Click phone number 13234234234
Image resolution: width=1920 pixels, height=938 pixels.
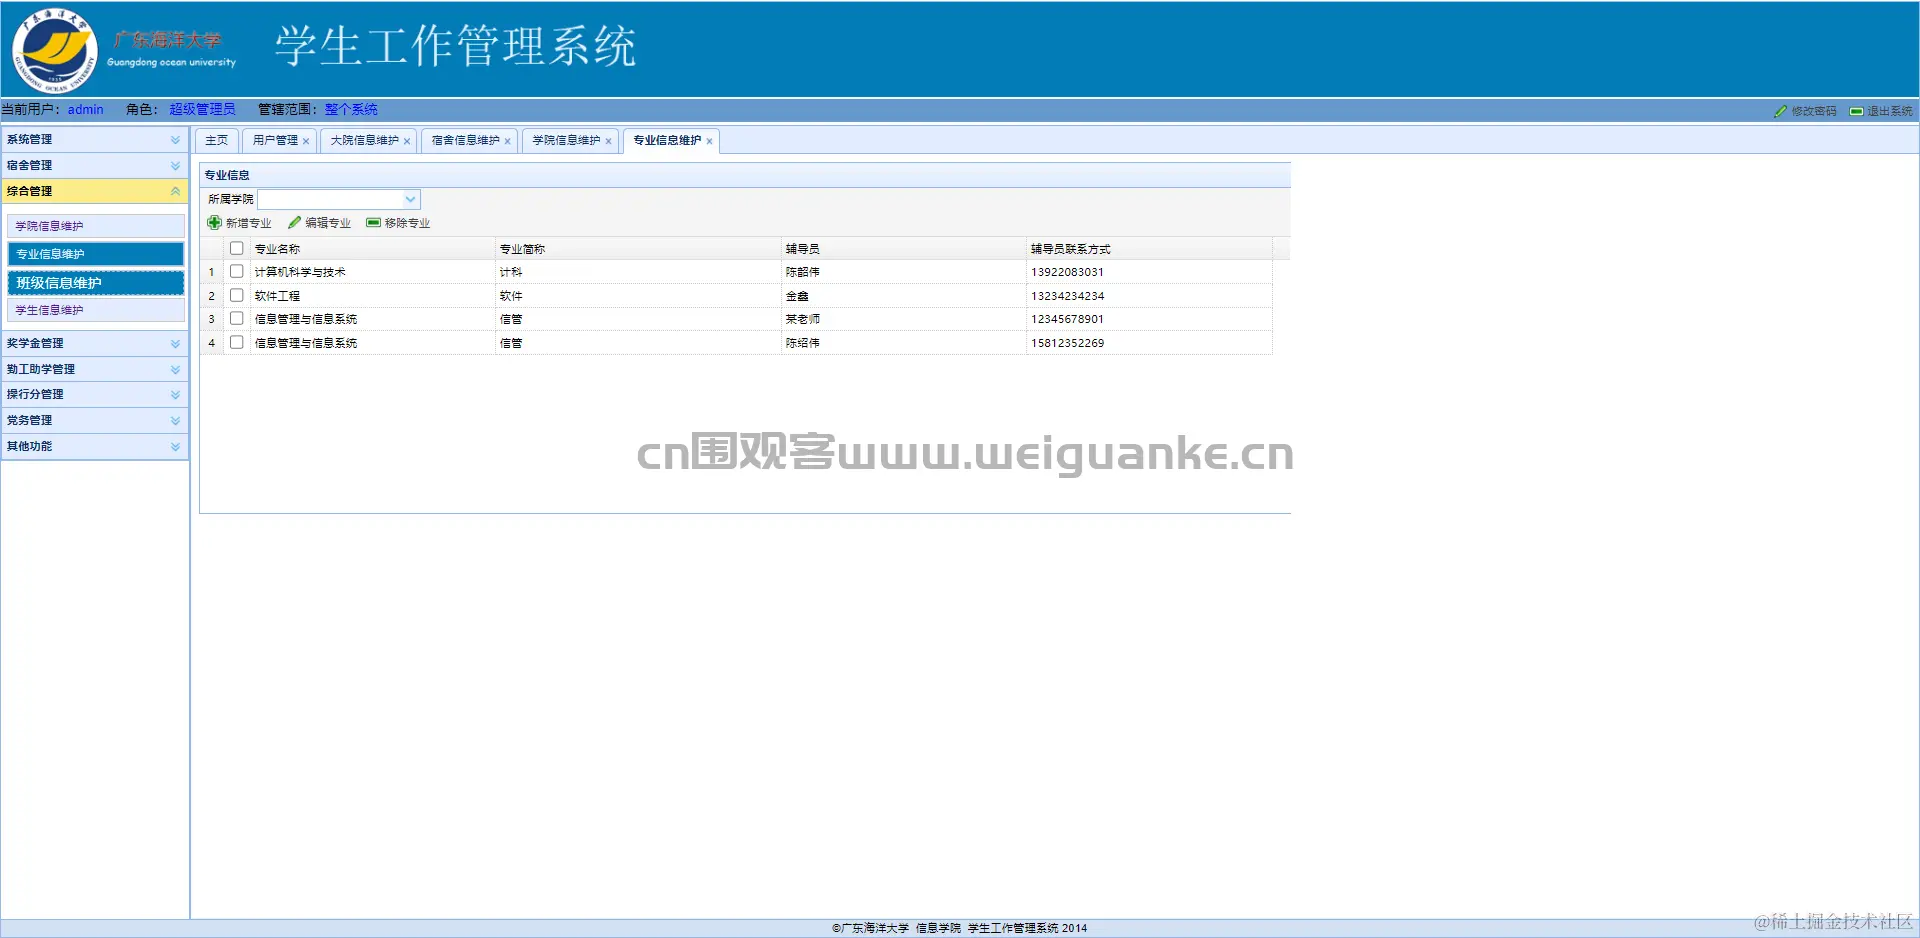click(x=1067, y=296)
